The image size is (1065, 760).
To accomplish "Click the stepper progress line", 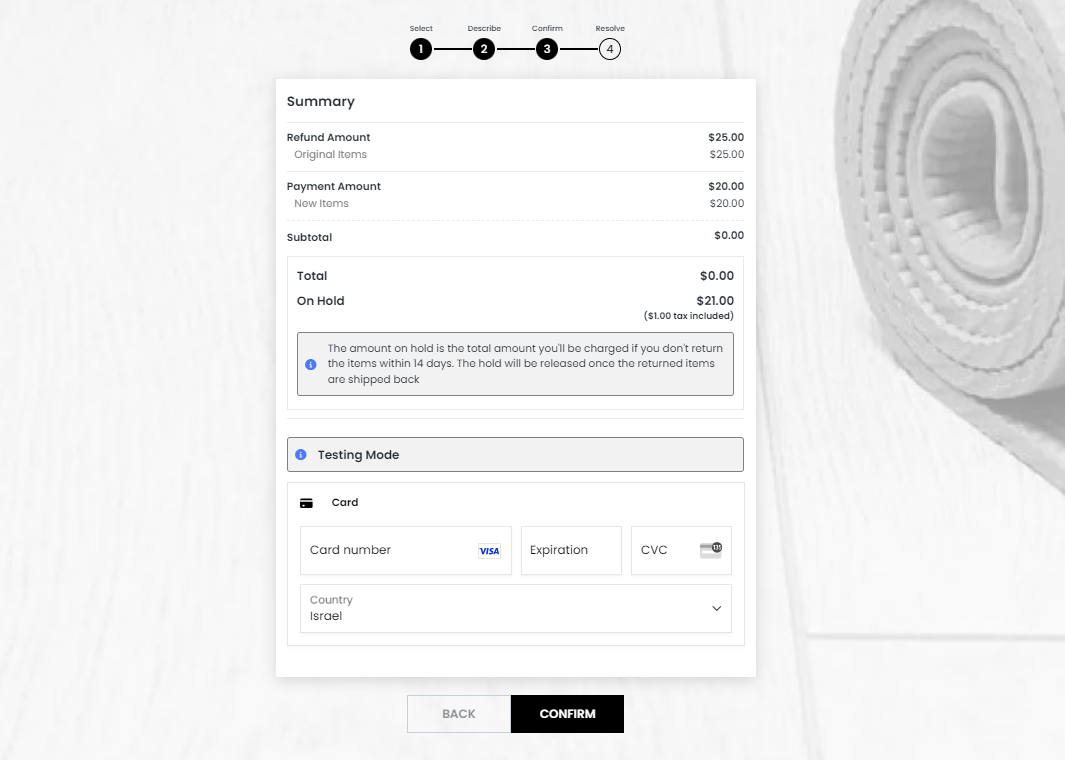I will click(515, 48).
